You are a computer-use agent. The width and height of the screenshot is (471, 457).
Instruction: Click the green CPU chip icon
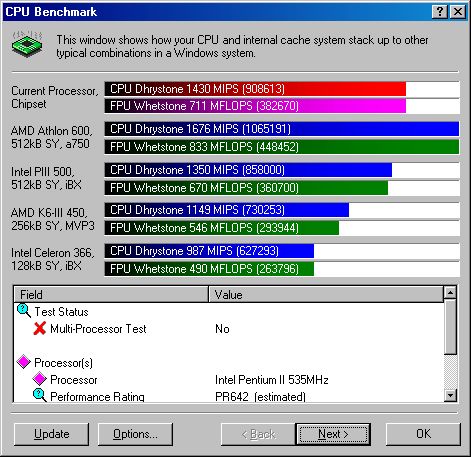(x=27, y=44)
